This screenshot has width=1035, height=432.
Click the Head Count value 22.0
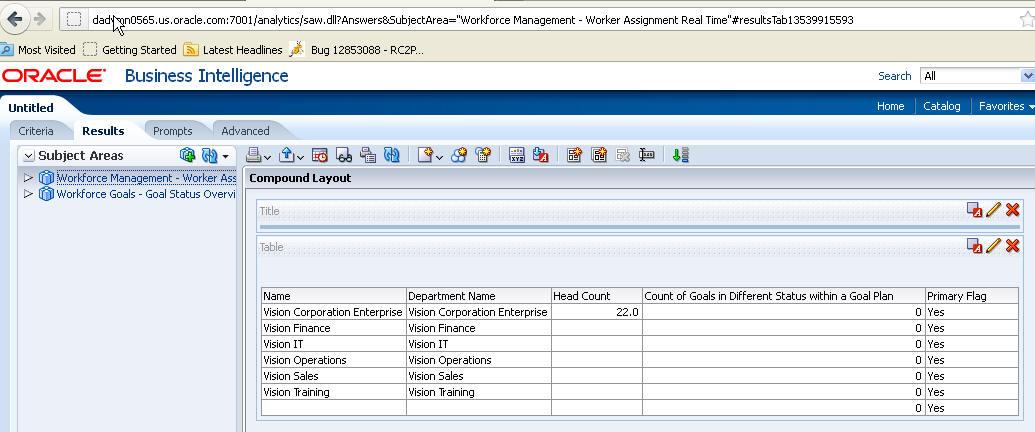pyautogui.click(x=627, y=312)
